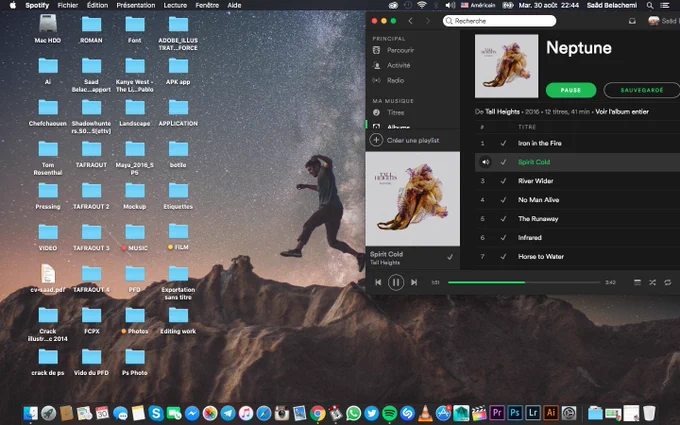Open the Présentation menu
This screenshot has width=680, height=425.
point(136,5)
